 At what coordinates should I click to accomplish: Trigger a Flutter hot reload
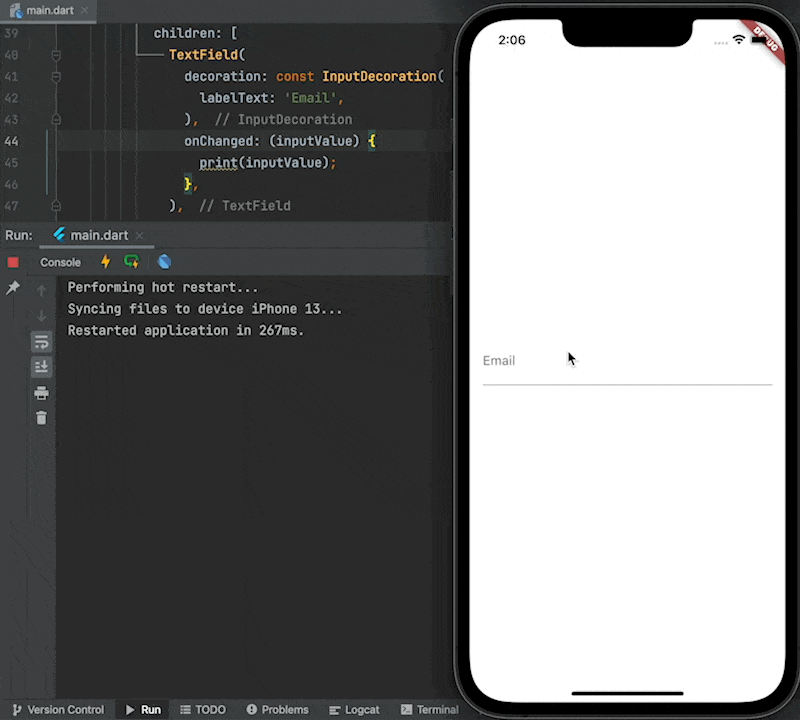[105, 262]
